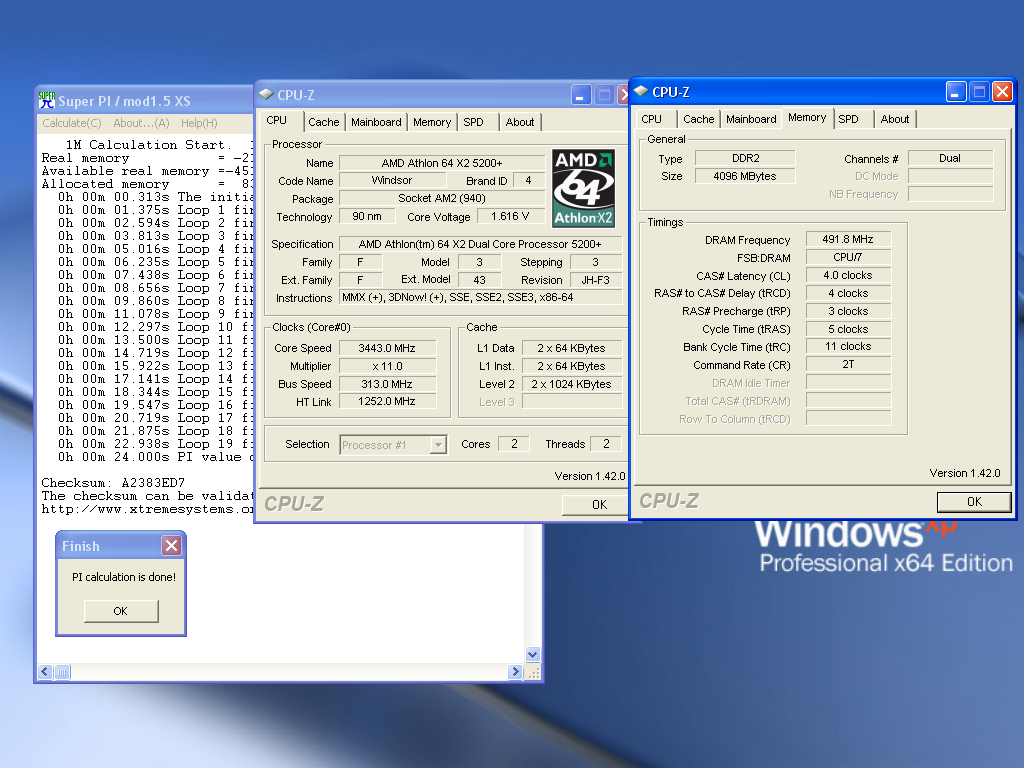This screenshot has width=1024, height=768.
Task: Click OK in the front CPU-Z Memory window
Action: click(974, 502)
